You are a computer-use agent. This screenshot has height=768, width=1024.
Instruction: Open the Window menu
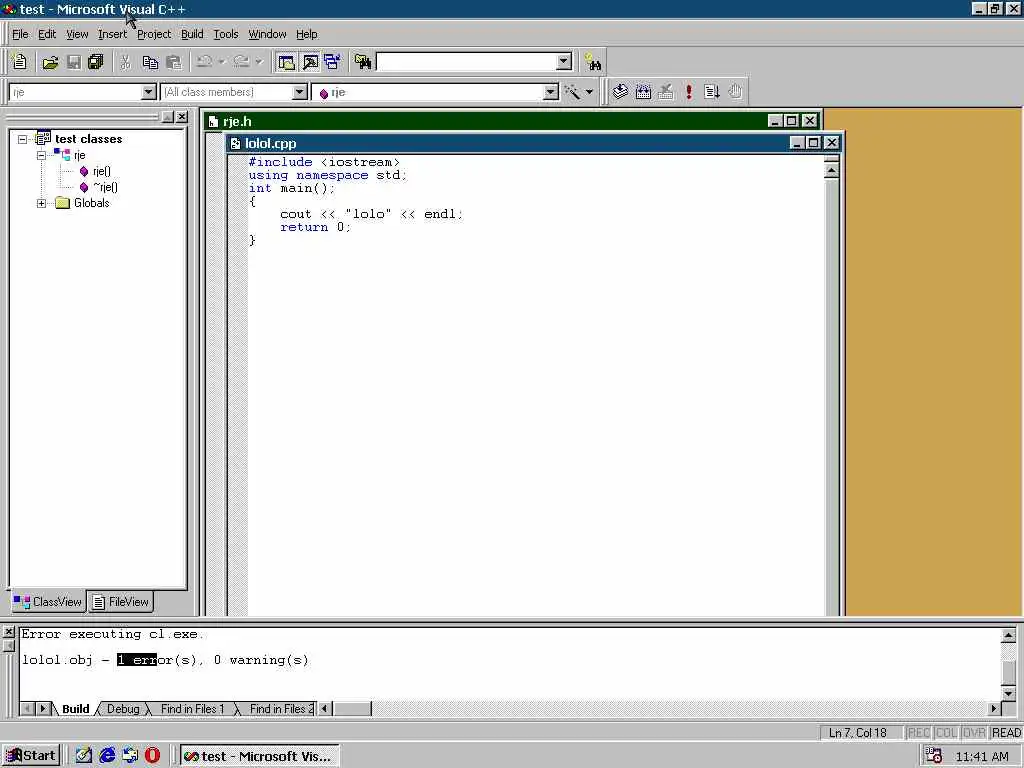(267, 34)
